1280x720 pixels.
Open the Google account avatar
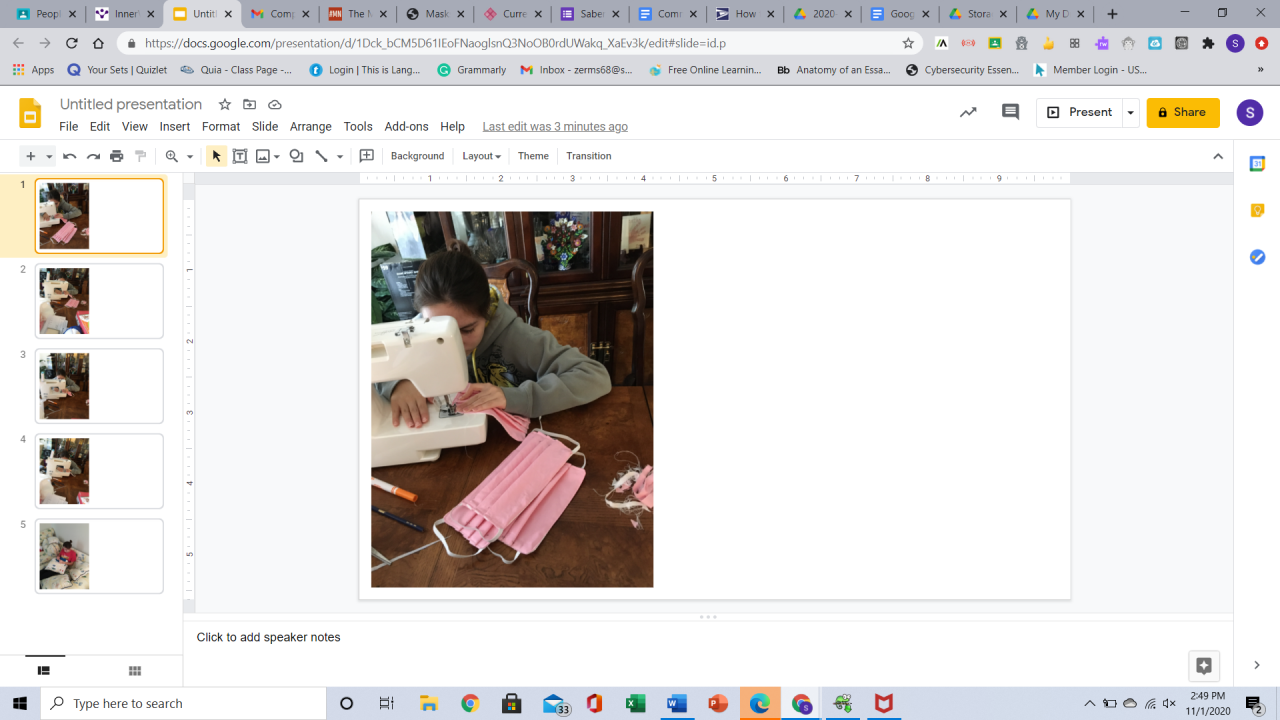pyautogui.click(x=1250, y=112)
